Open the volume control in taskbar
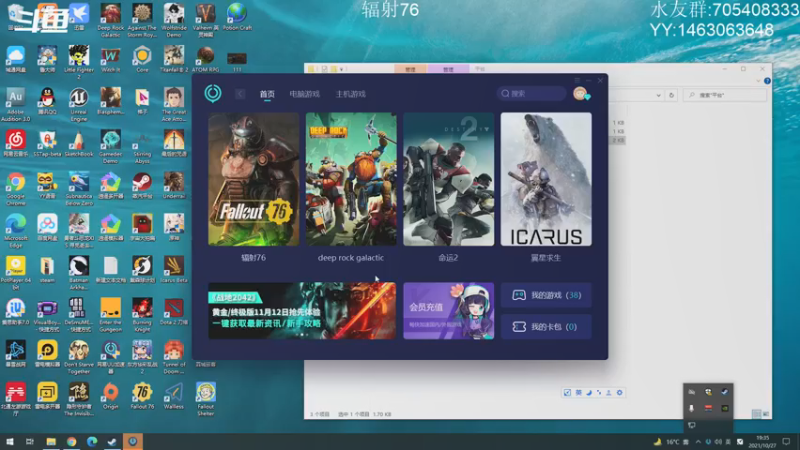The width and height of the screenshot is (800, 450). tap(718, 442)
